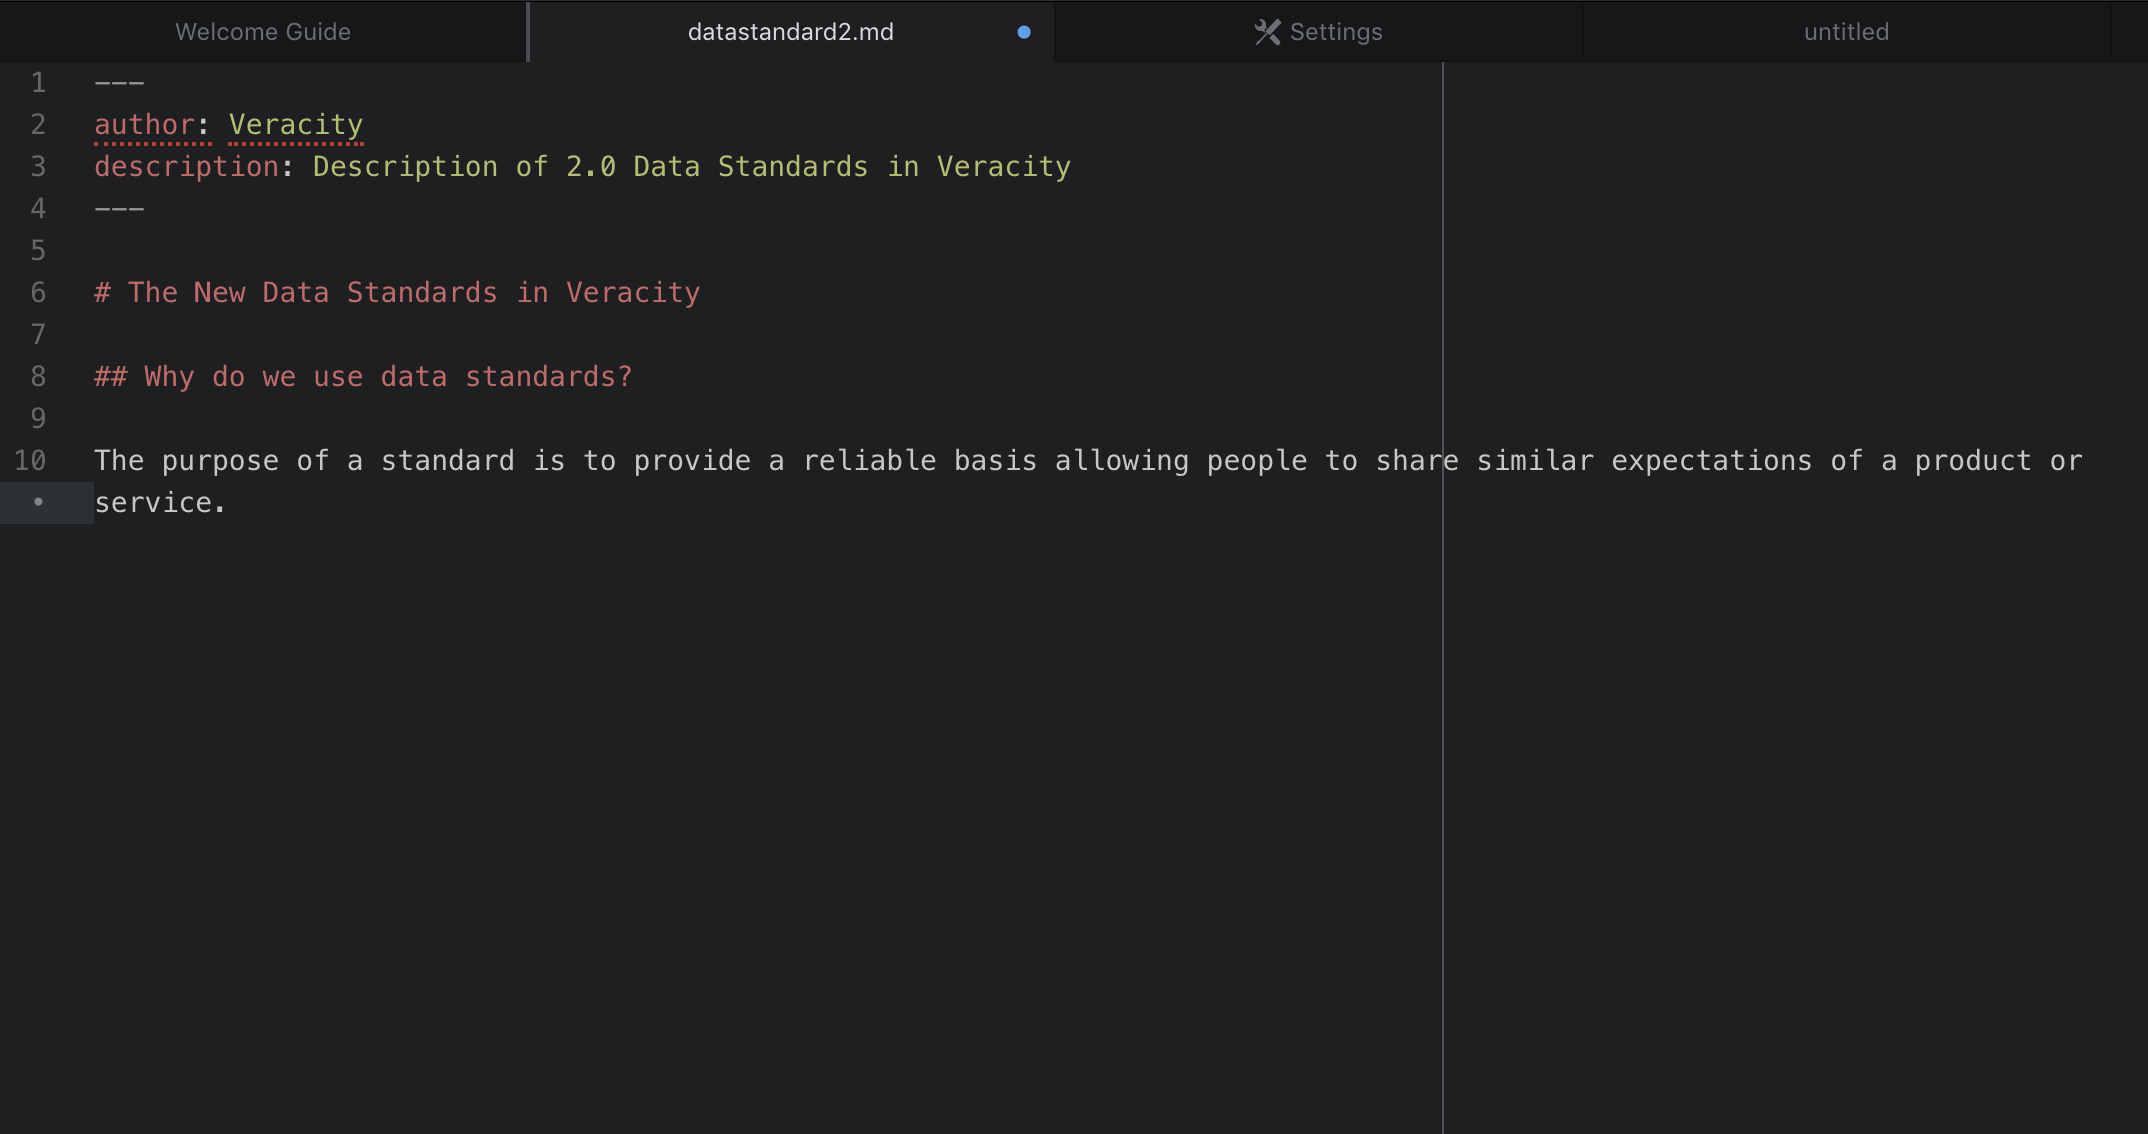
Task: Click the word 'reliable' on line 10
Action: click(869, 460)
